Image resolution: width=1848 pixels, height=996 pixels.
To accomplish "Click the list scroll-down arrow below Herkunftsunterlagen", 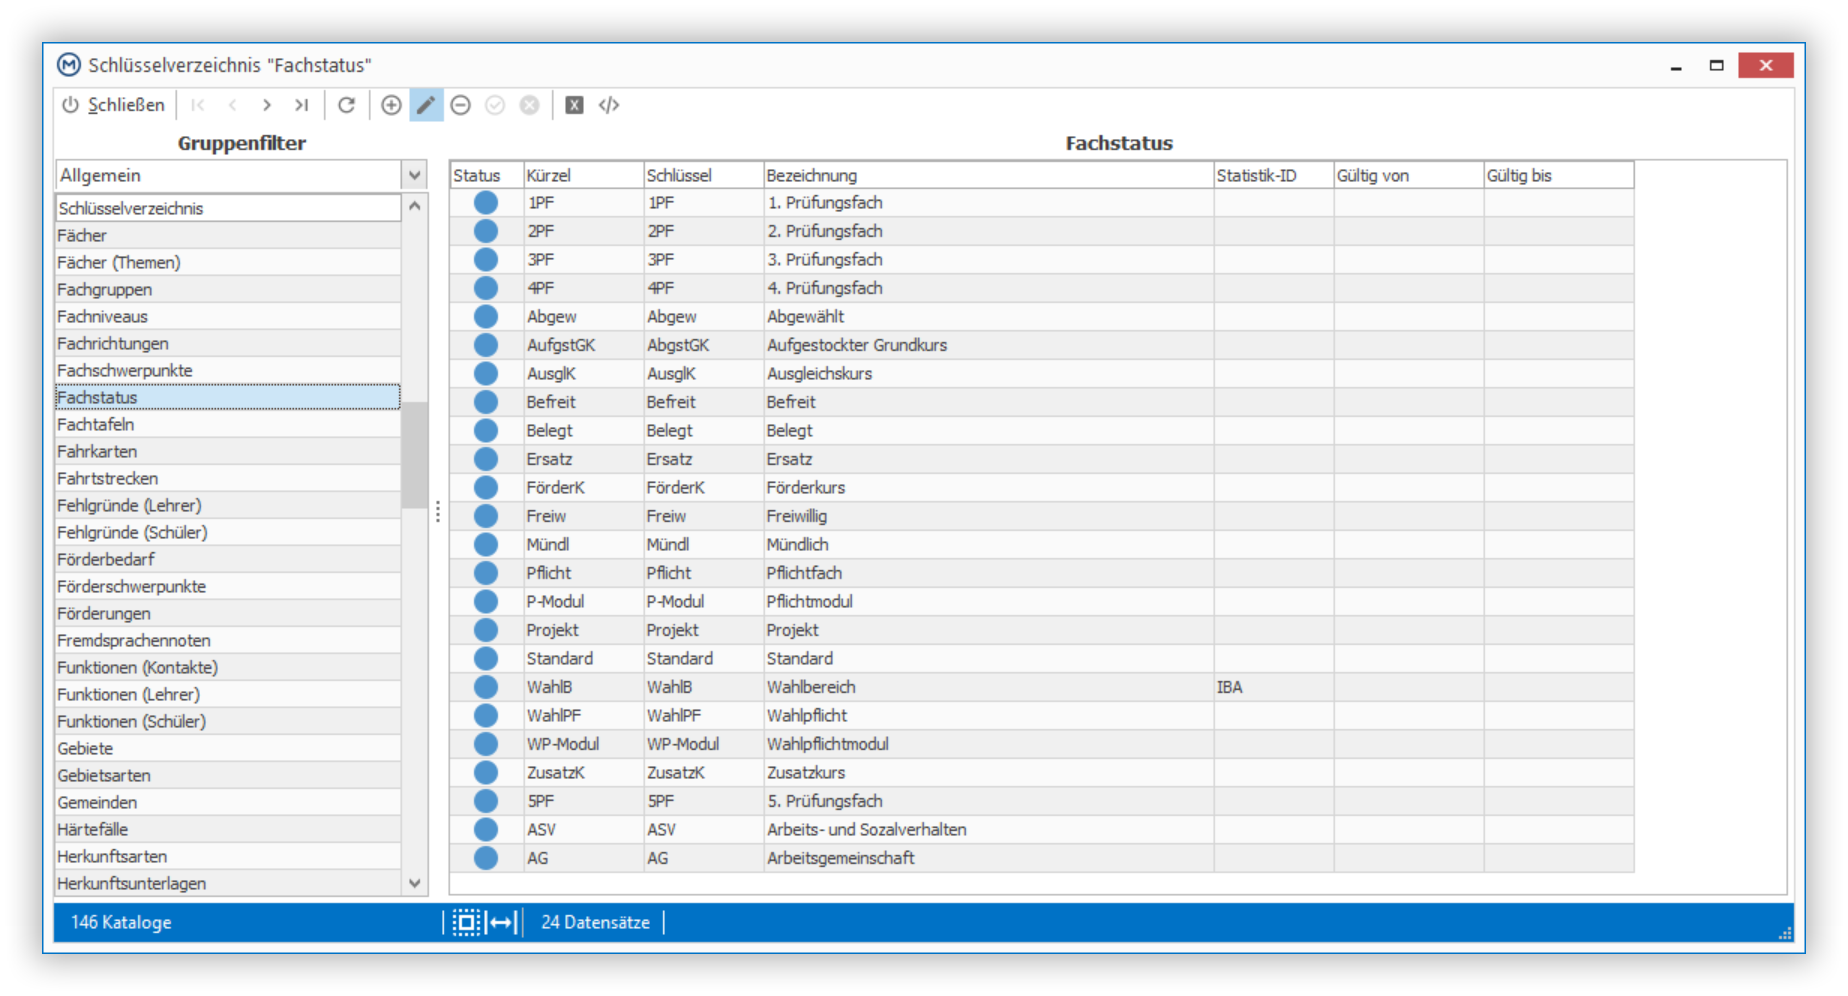I will 415,884.
